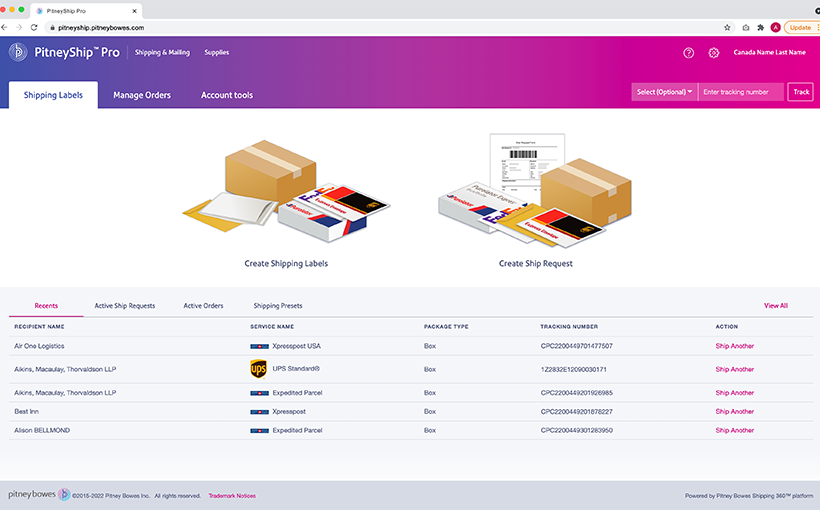Click the Create Ship Request illustration

pyautogui.click(x=534, y=191)
